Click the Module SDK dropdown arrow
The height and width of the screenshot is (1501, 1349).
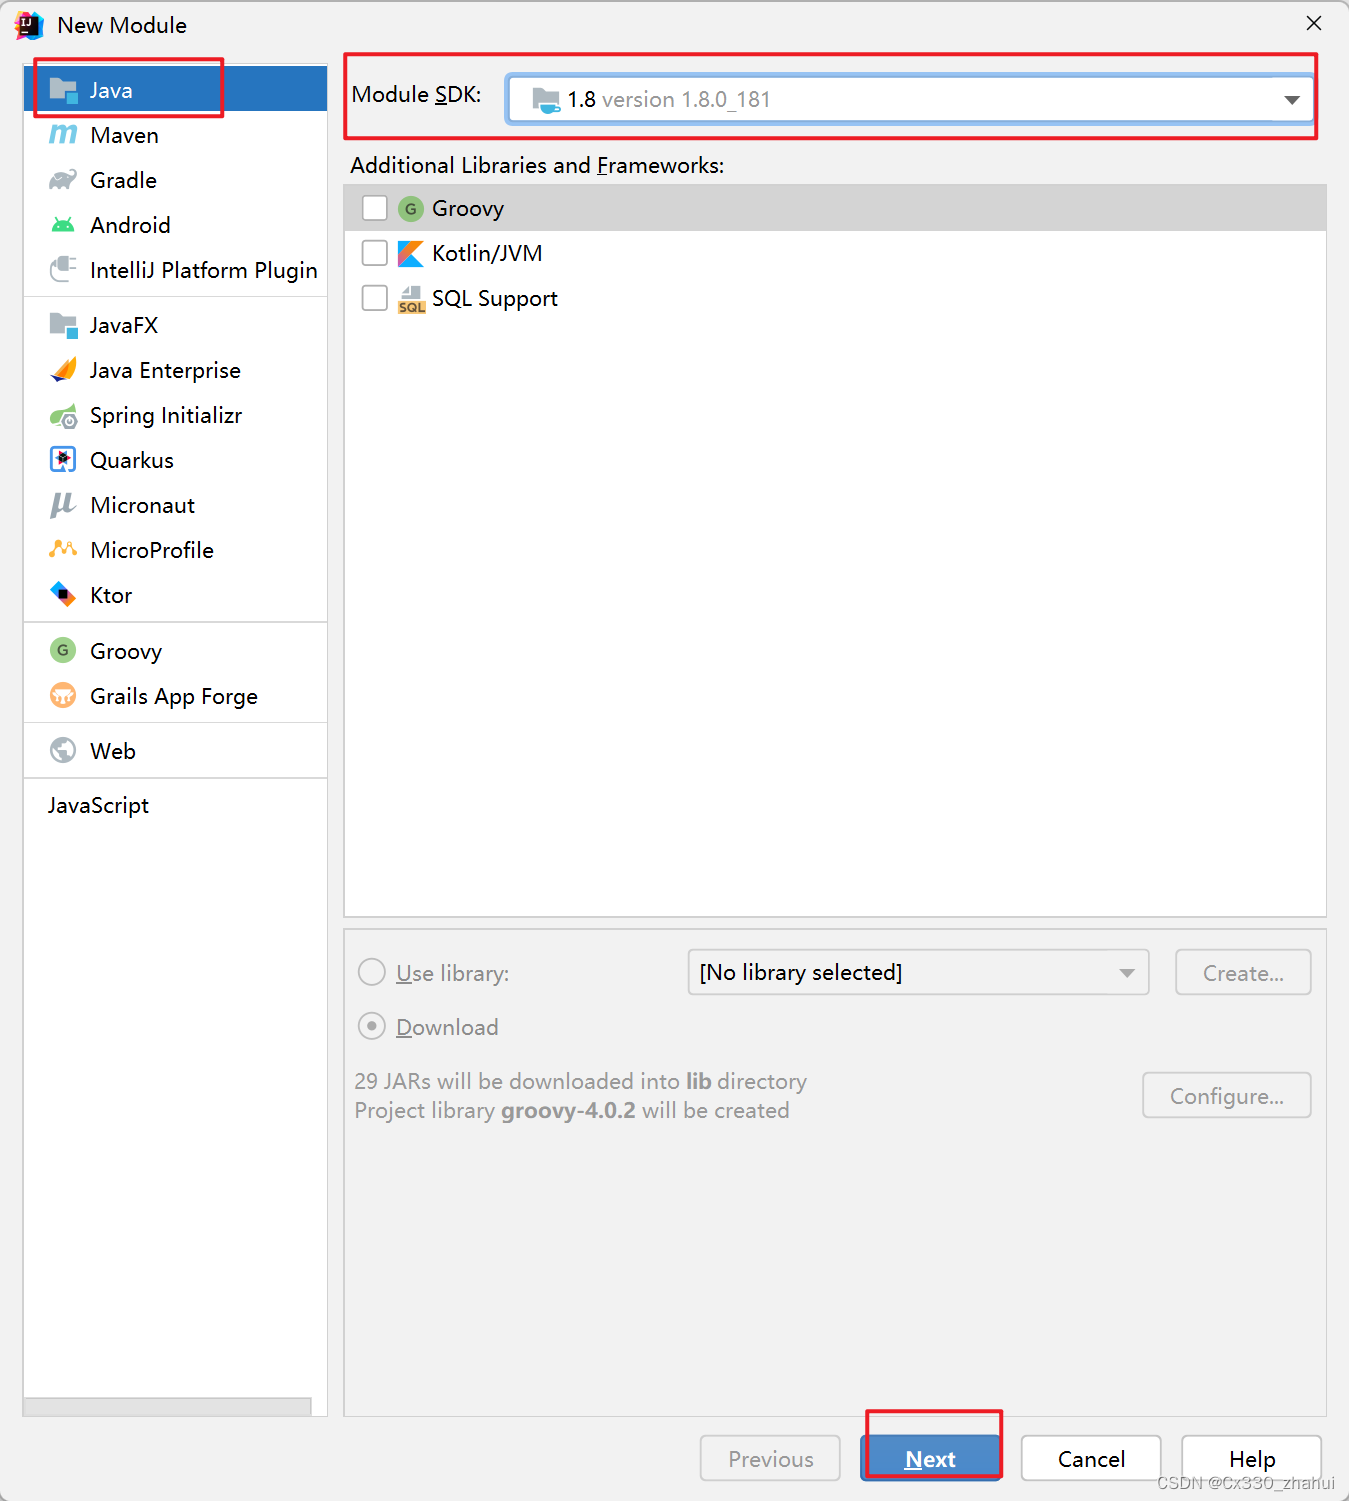pos(1292,99)
